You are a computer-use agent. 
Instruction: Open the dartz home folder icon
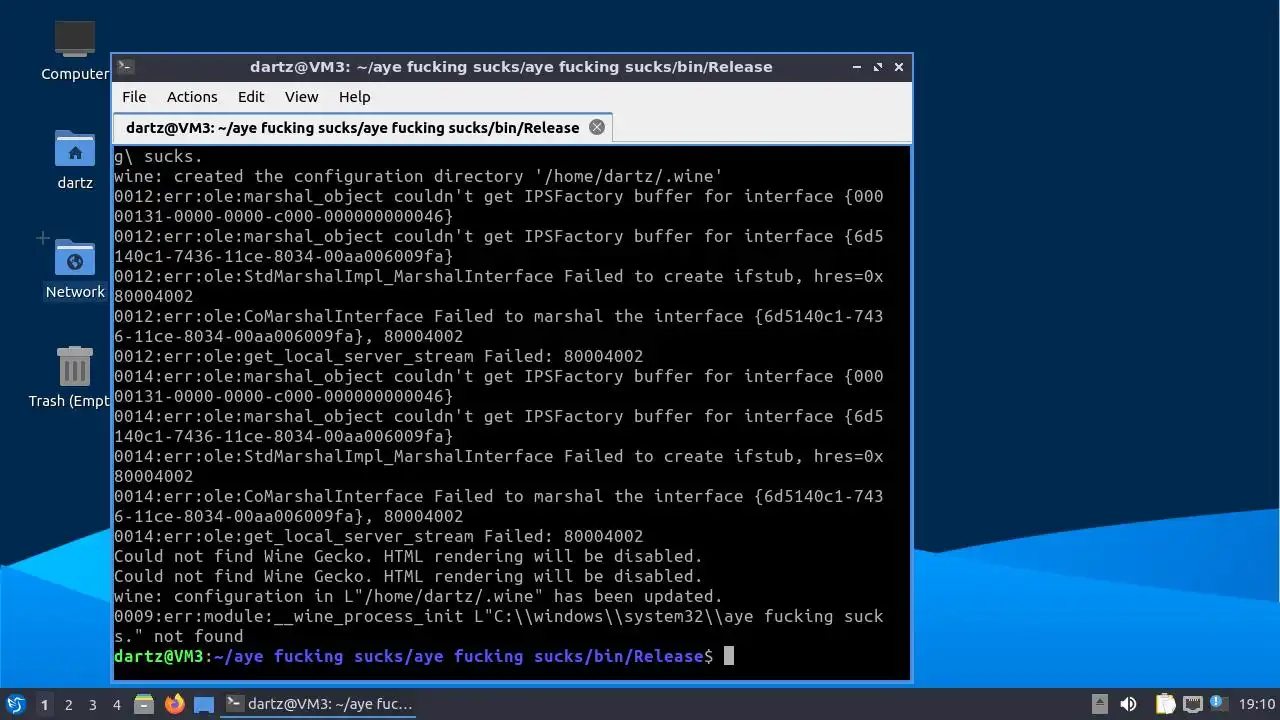[x=75, y=149]
